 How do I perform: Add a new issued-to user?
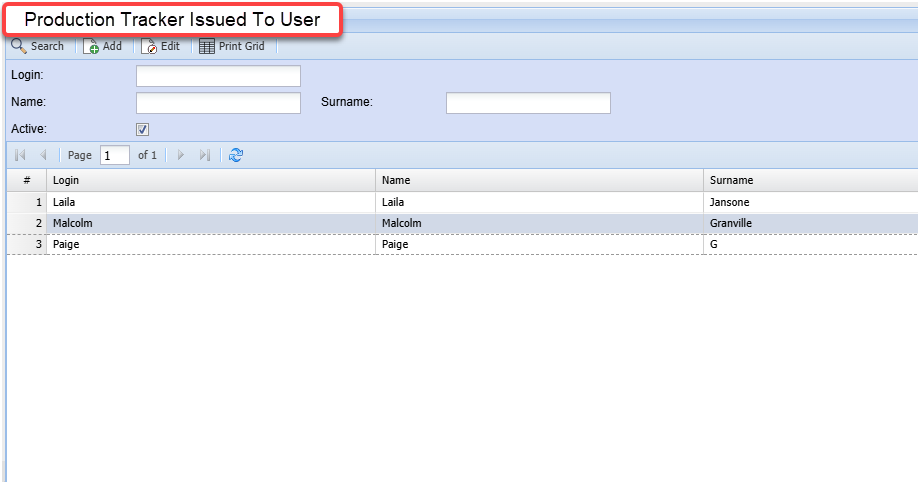click(103, 46)
